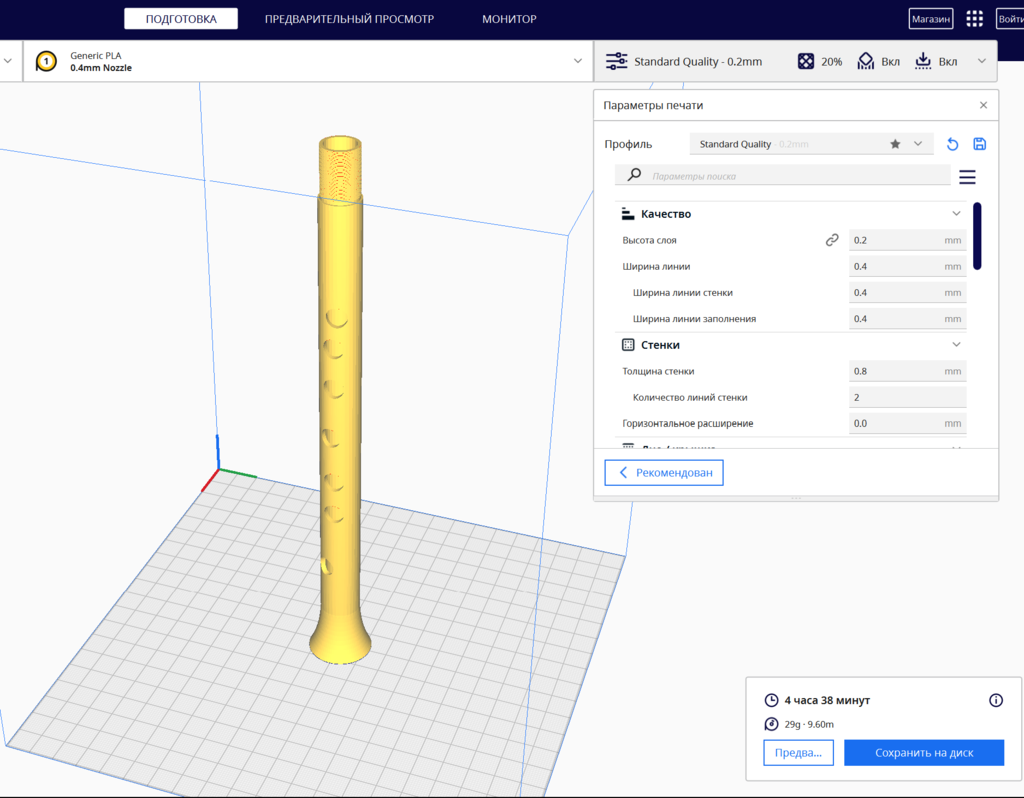1024x798 pixels.
Task: Expand the Generic PLA material dropdown chevron
Action: pos(578,61)
